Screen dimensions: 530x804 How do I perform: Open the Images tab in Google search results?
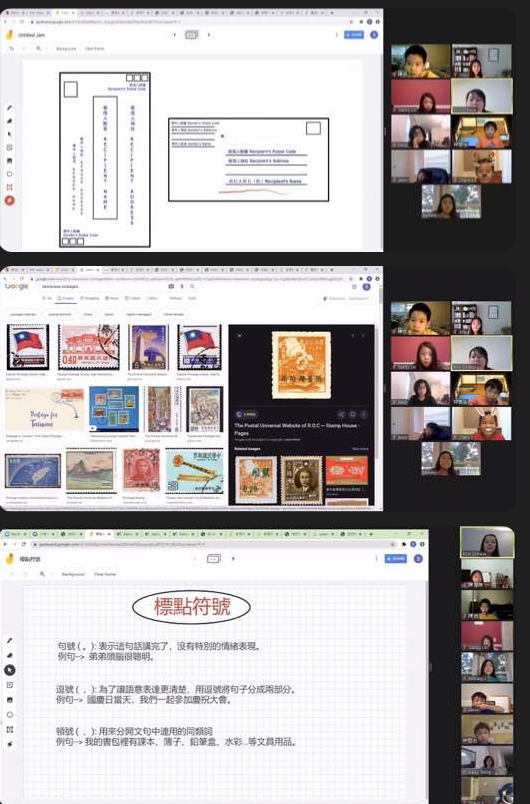(67, 298)
